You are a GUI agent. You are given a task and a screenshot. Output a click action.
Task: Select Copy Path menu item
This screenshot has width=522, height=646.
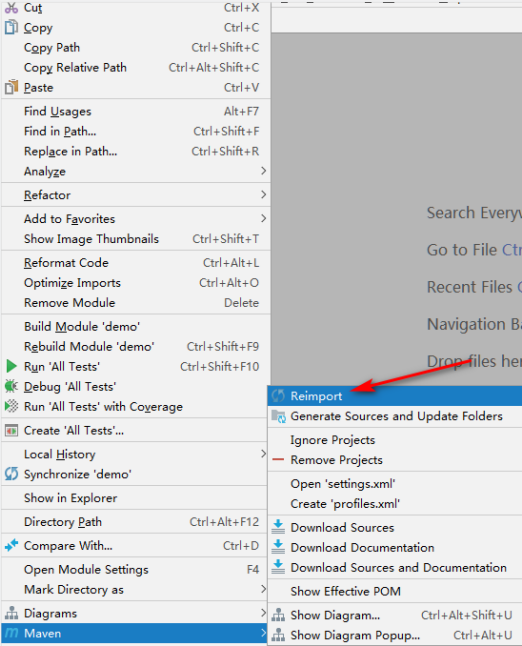click(136, 47)
